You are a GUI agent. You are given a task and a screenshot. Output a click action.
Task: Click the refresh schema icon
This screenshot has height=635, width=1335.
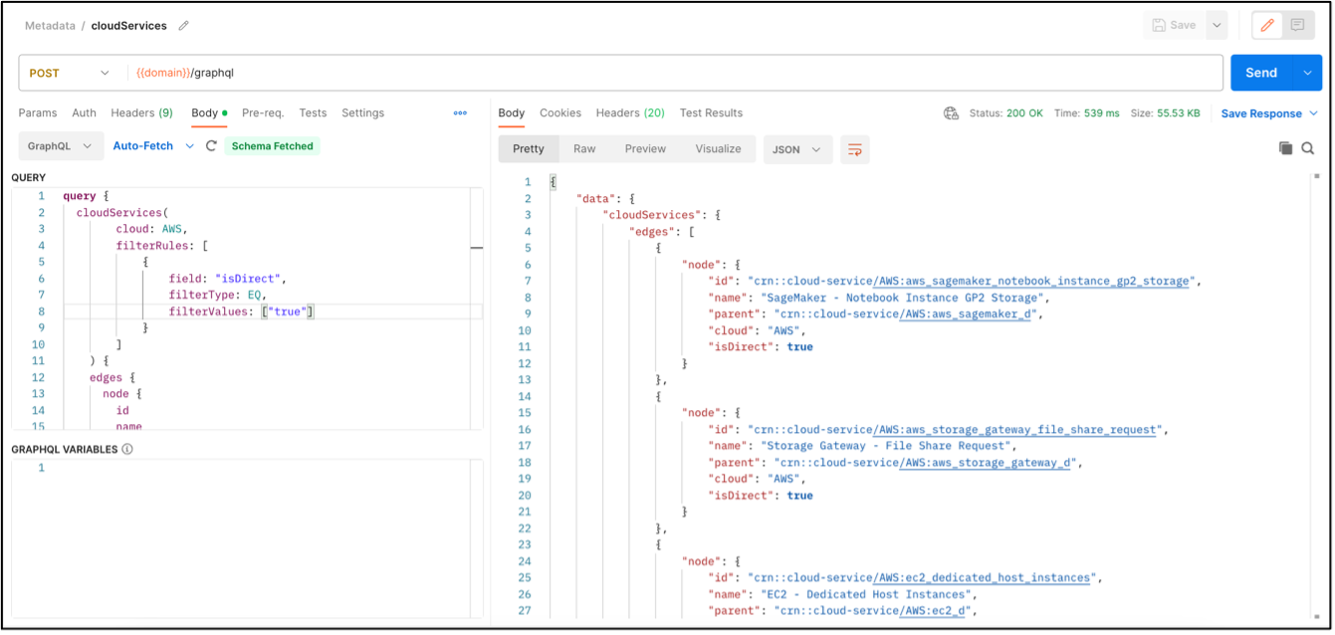[211, 146]
